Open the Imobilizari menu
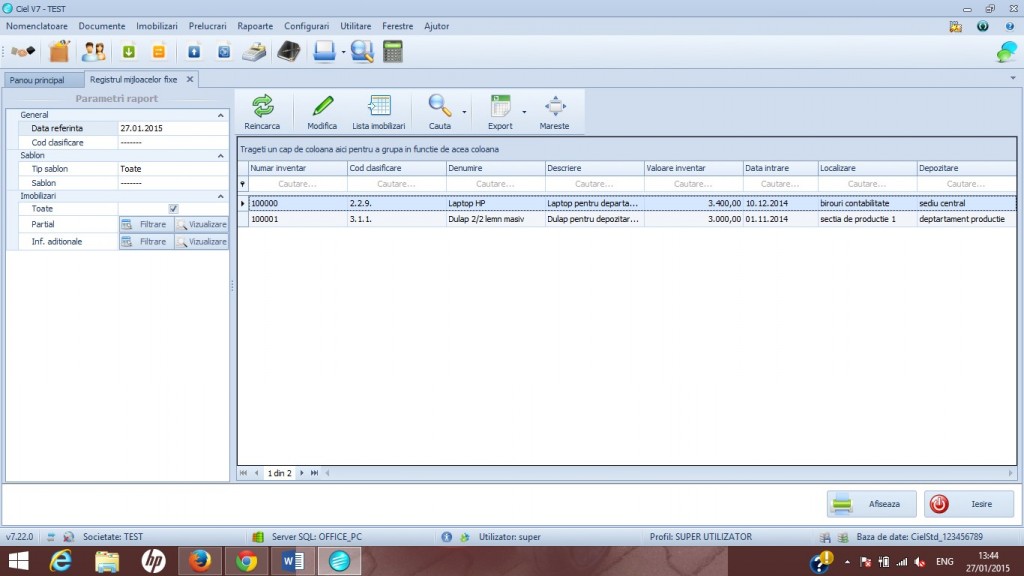The image size is (1024, 576). 157,26
